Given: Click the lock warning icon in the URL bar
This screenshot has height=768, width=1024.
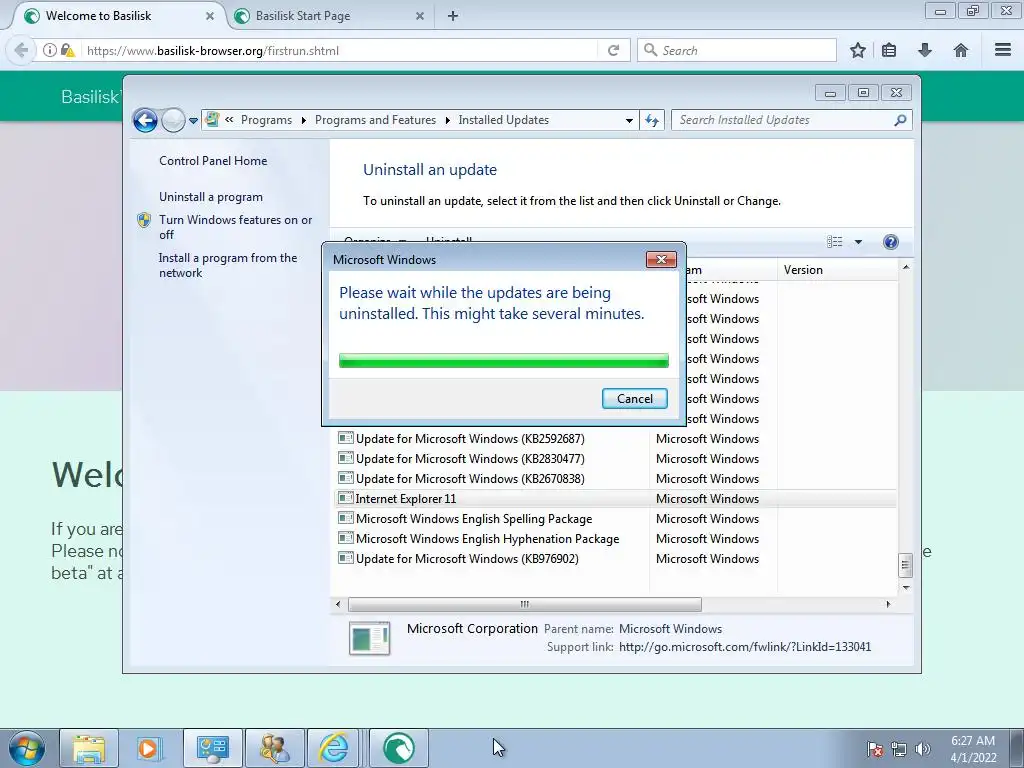Looking at the screenshot, I should pyautogui.click(x=68, y=50).
